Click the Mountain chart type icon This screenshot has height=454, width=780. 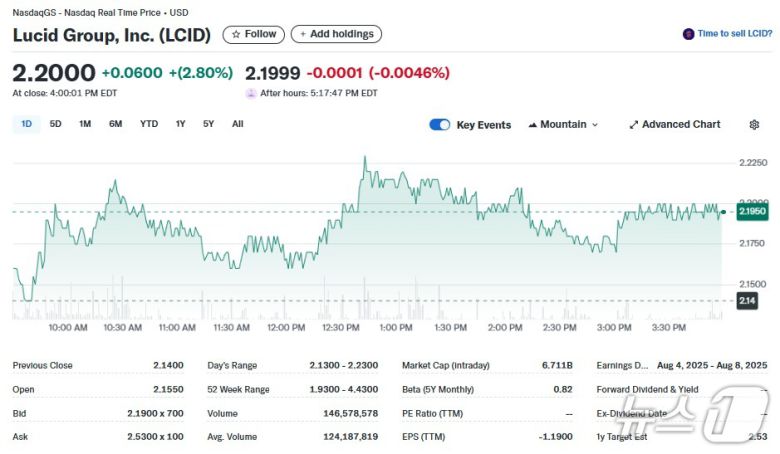(x=532, y=125)
